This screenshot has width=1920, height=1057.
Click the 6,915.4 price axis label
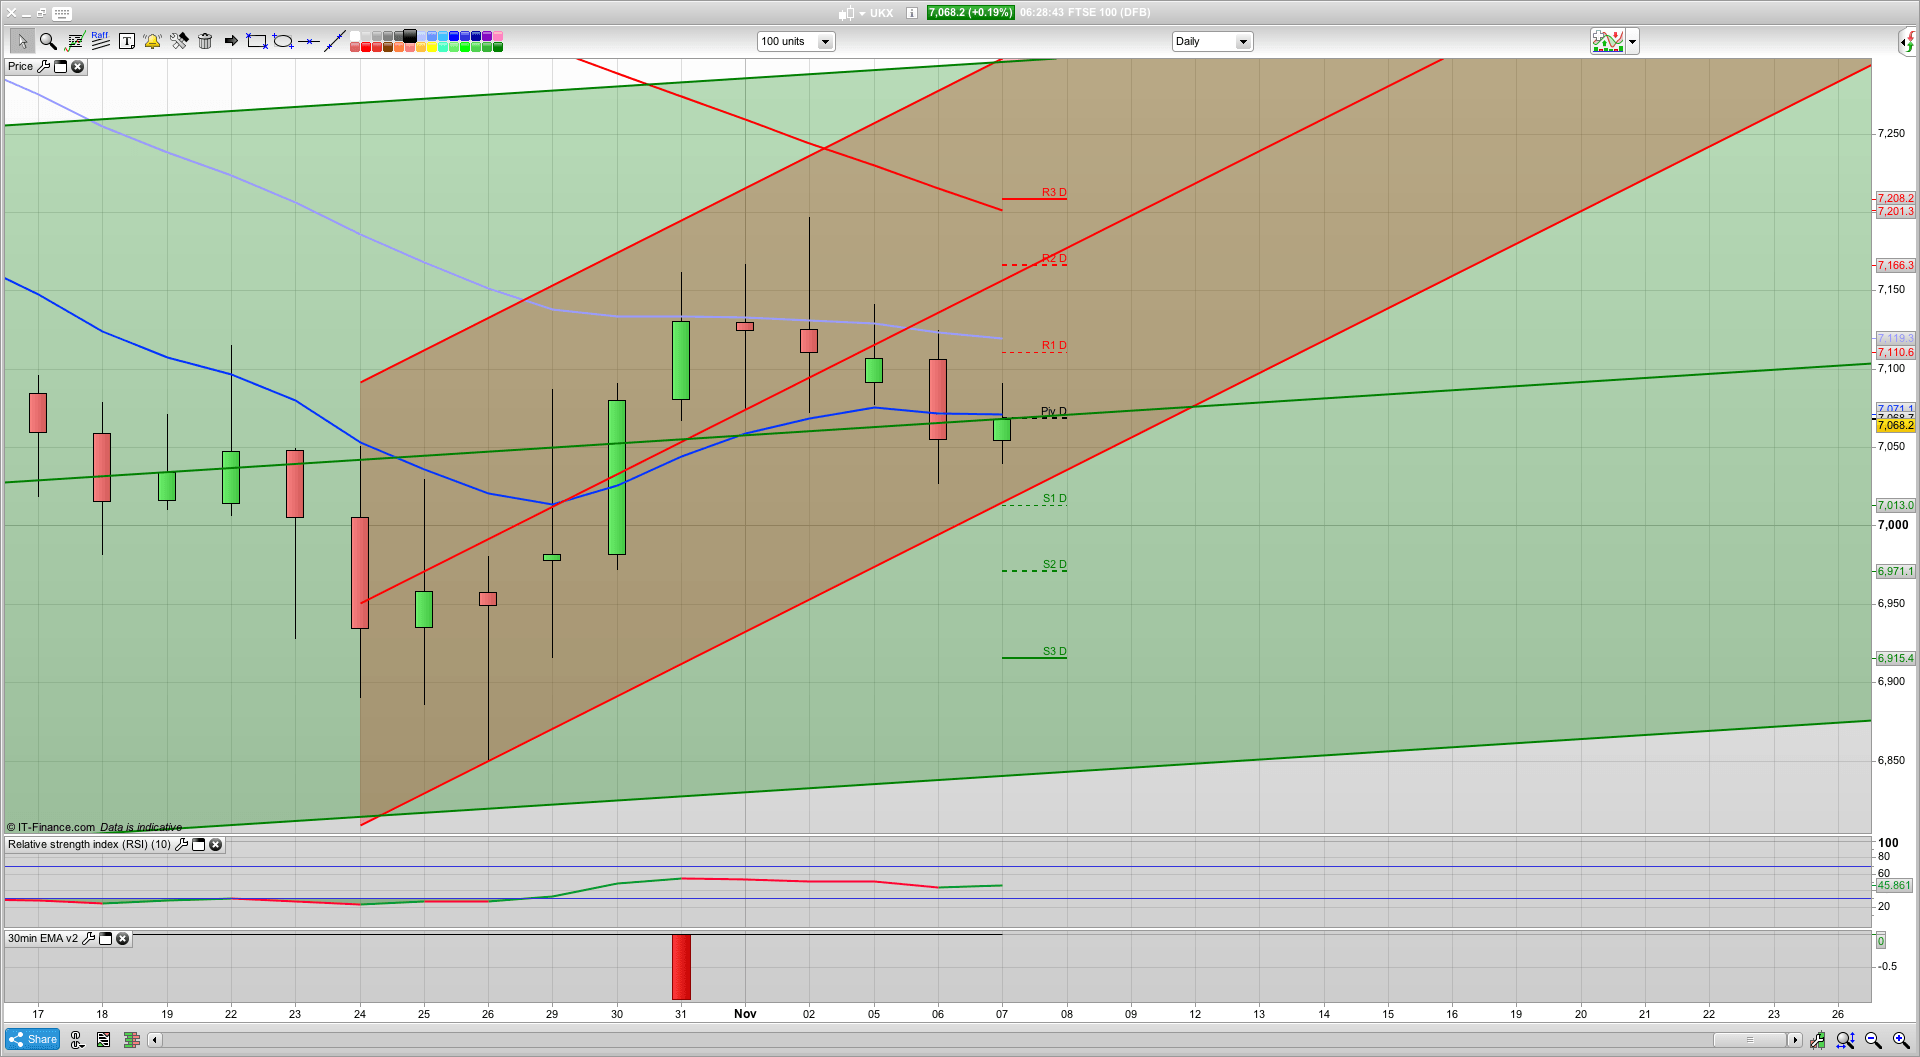[1895, 658]
